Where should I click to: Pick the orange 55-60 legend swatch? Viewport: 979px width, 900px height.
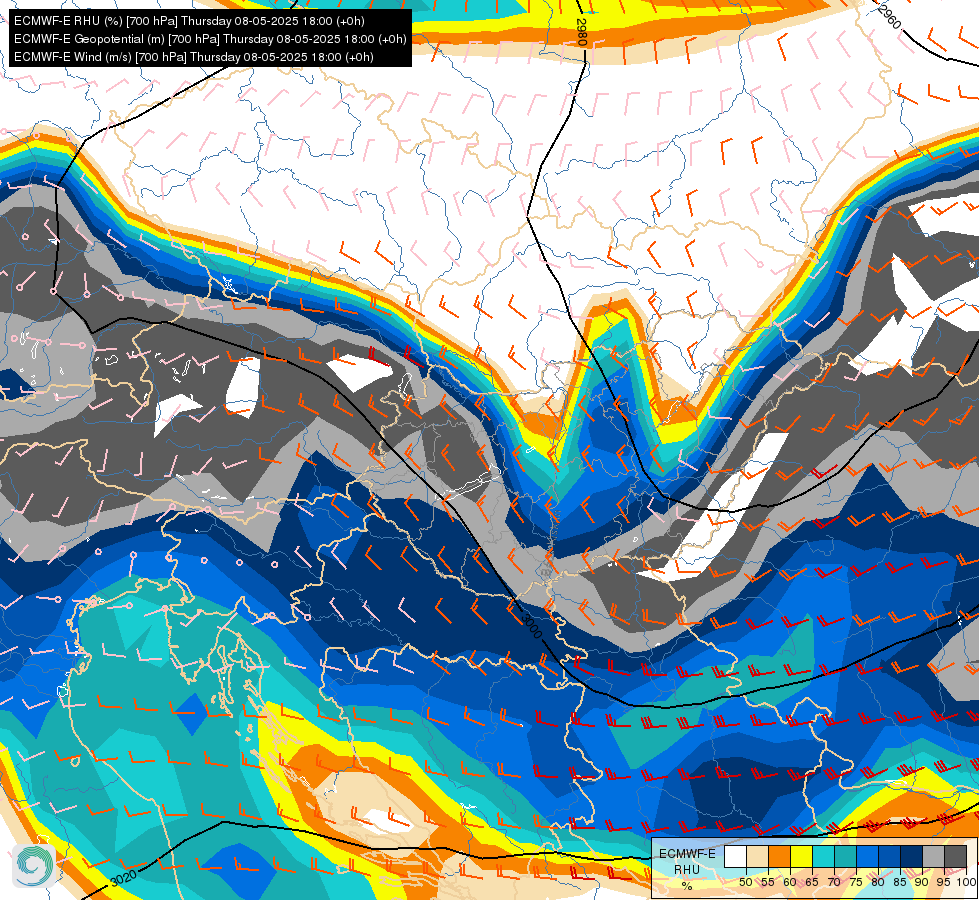780,856
